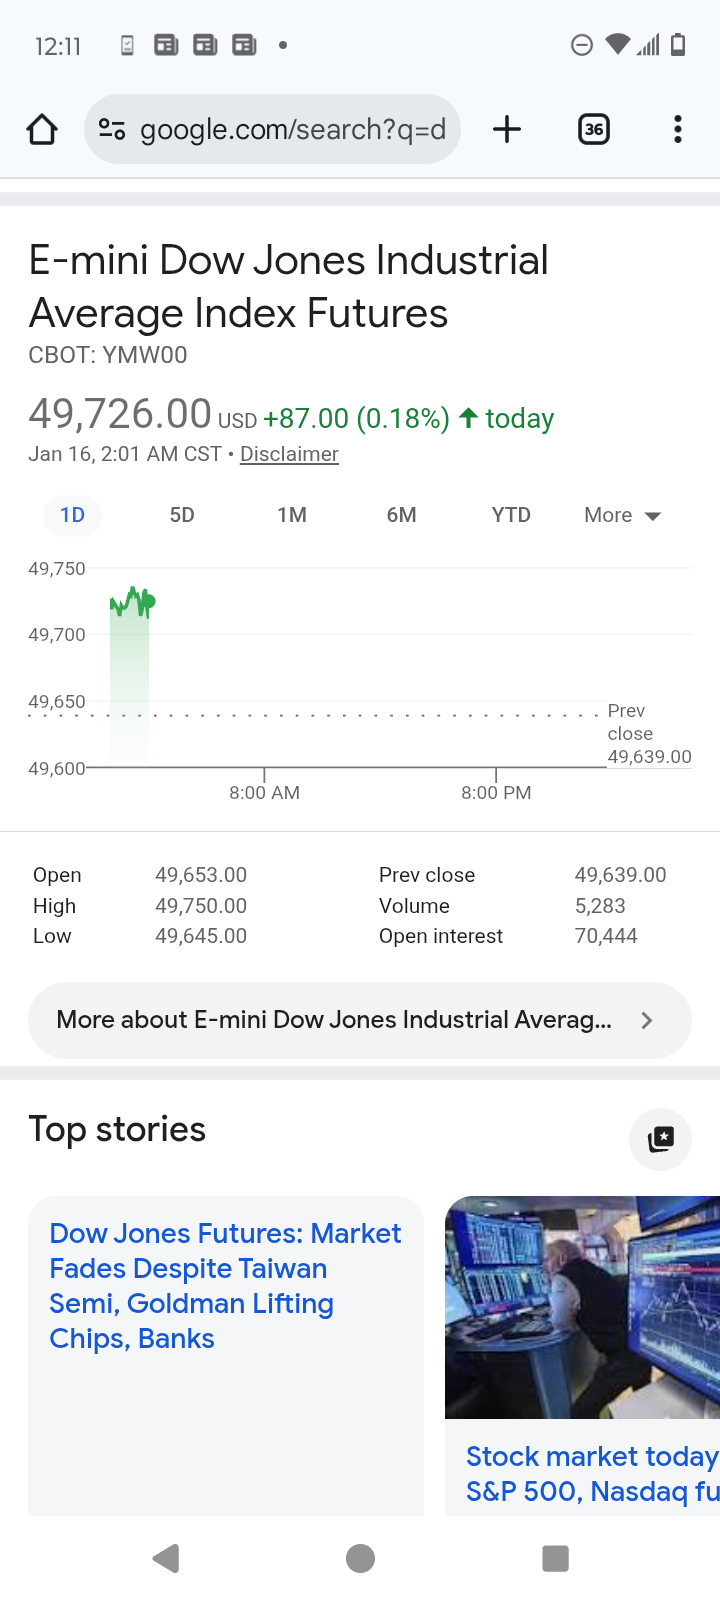Open Dow Jones Futures Market Fades story
The width and height of the screenshot is (720, 1600).
click(225, 1286)
